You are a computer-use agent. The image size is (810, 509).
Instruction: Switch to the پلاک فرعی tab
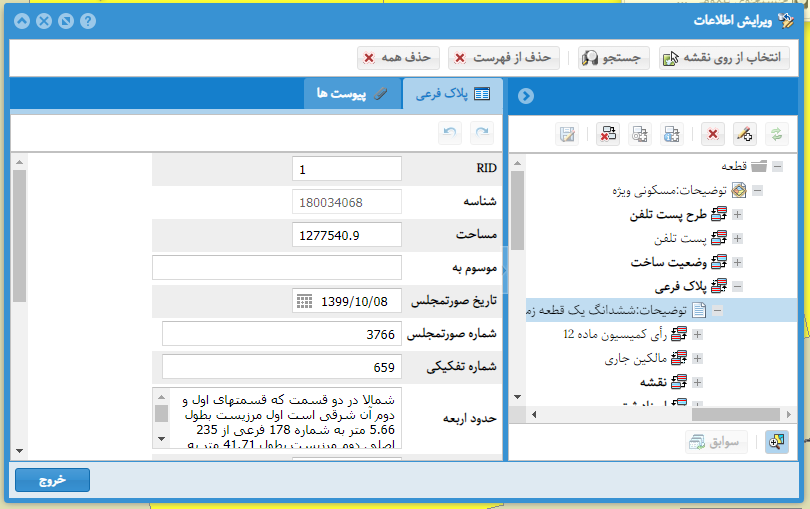(x=453, y=94)
